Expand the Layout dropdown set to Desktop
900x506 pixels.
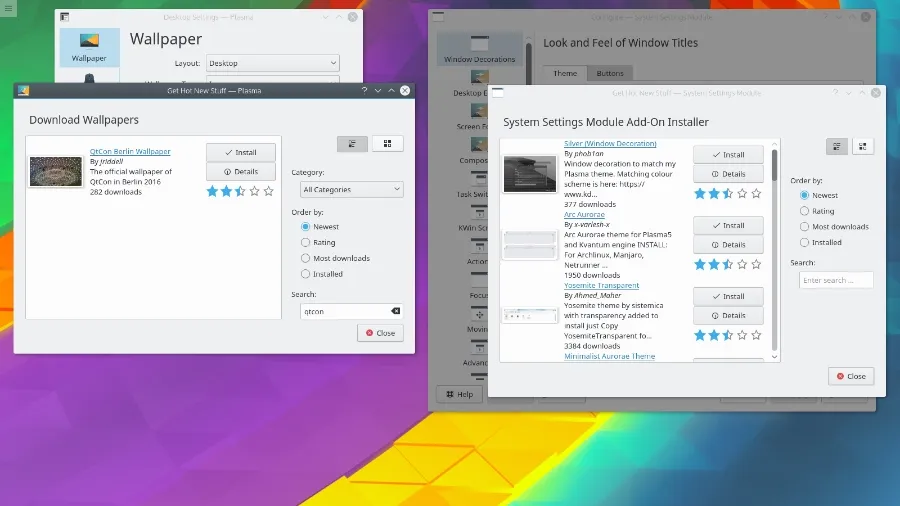coord(272,63)
